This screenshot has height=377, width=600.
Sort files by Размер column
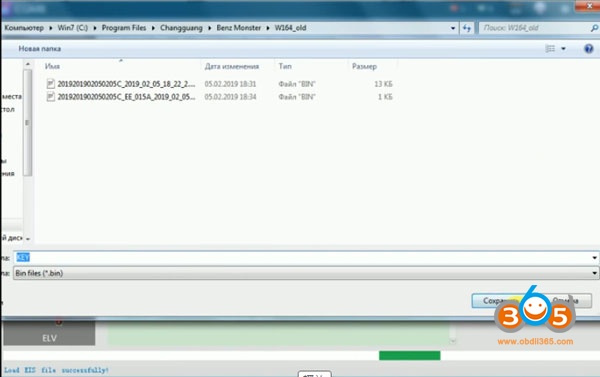click(364, 67)
